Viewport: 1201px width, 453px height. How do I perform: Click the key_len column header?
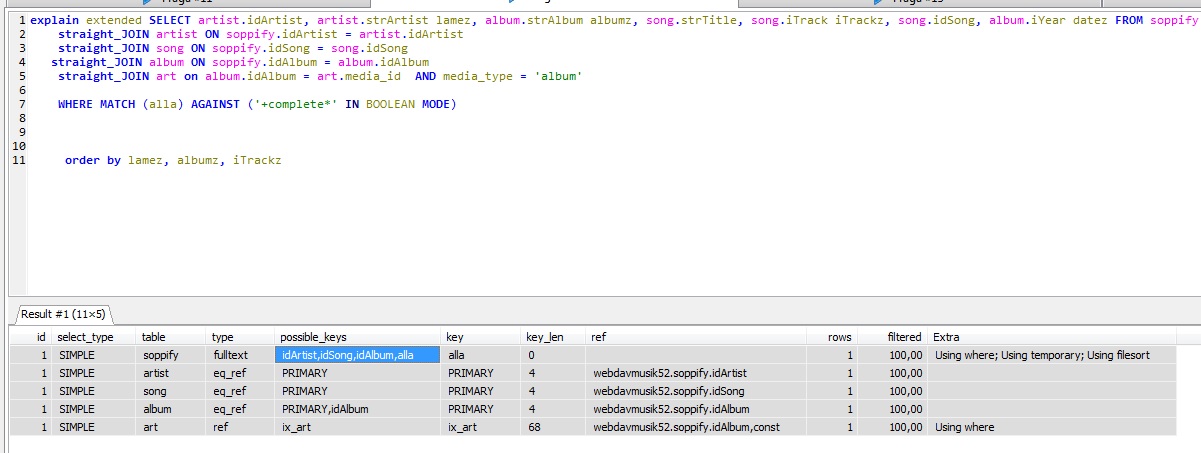(x=552, y=337)
